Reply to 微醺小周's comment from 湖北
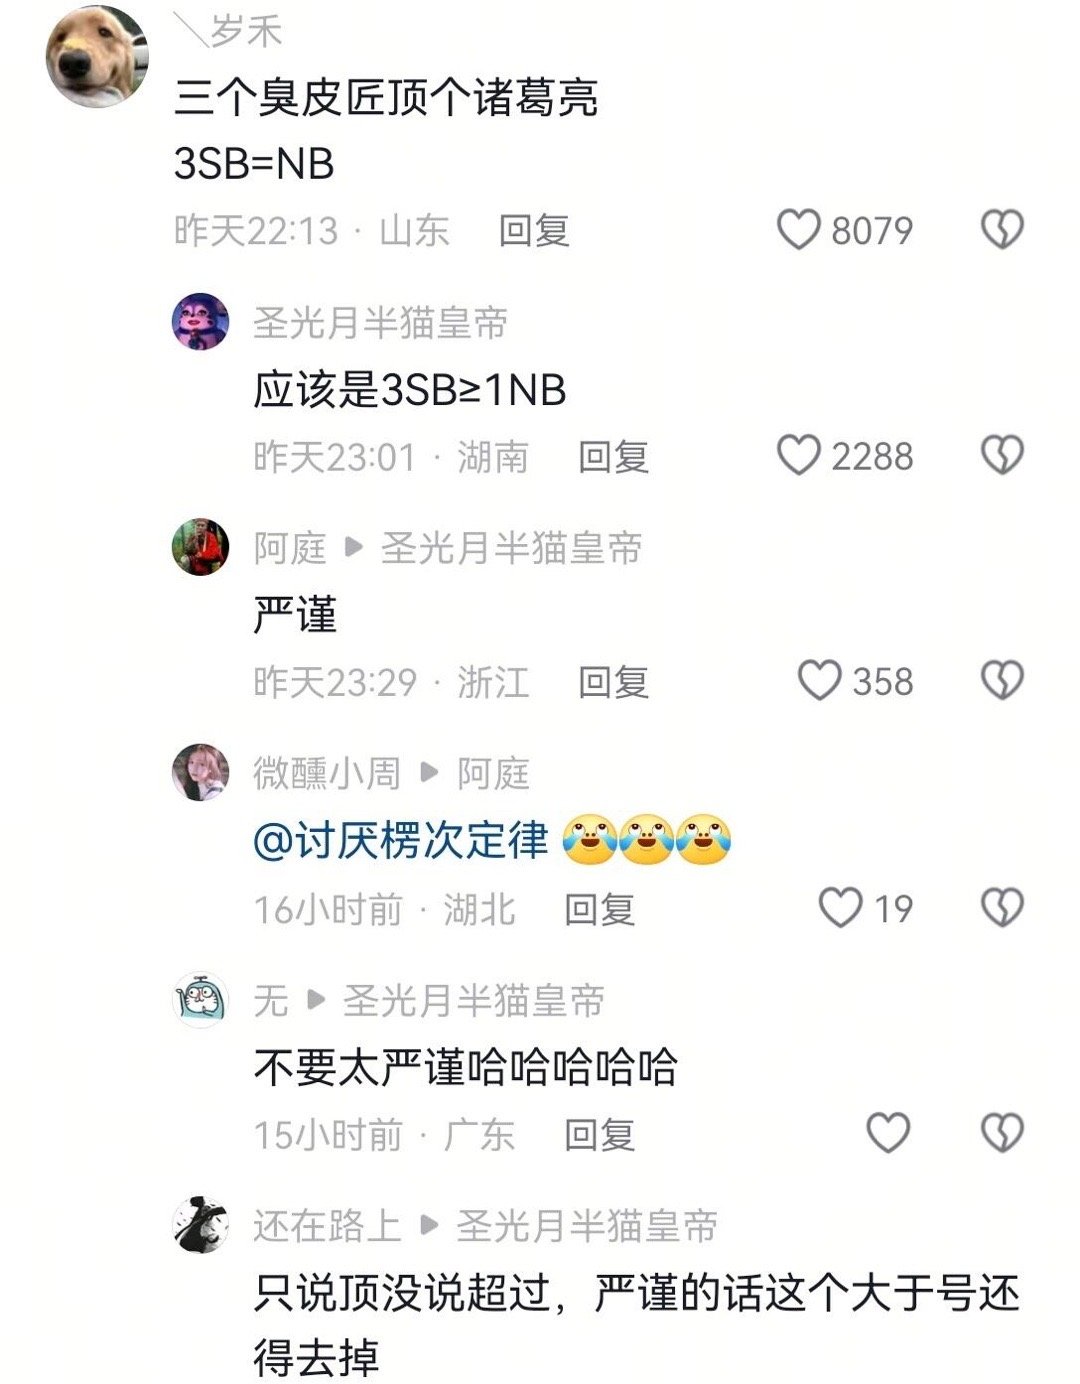The height and width of the screenshot is (1384, 1080). (599, 909)
